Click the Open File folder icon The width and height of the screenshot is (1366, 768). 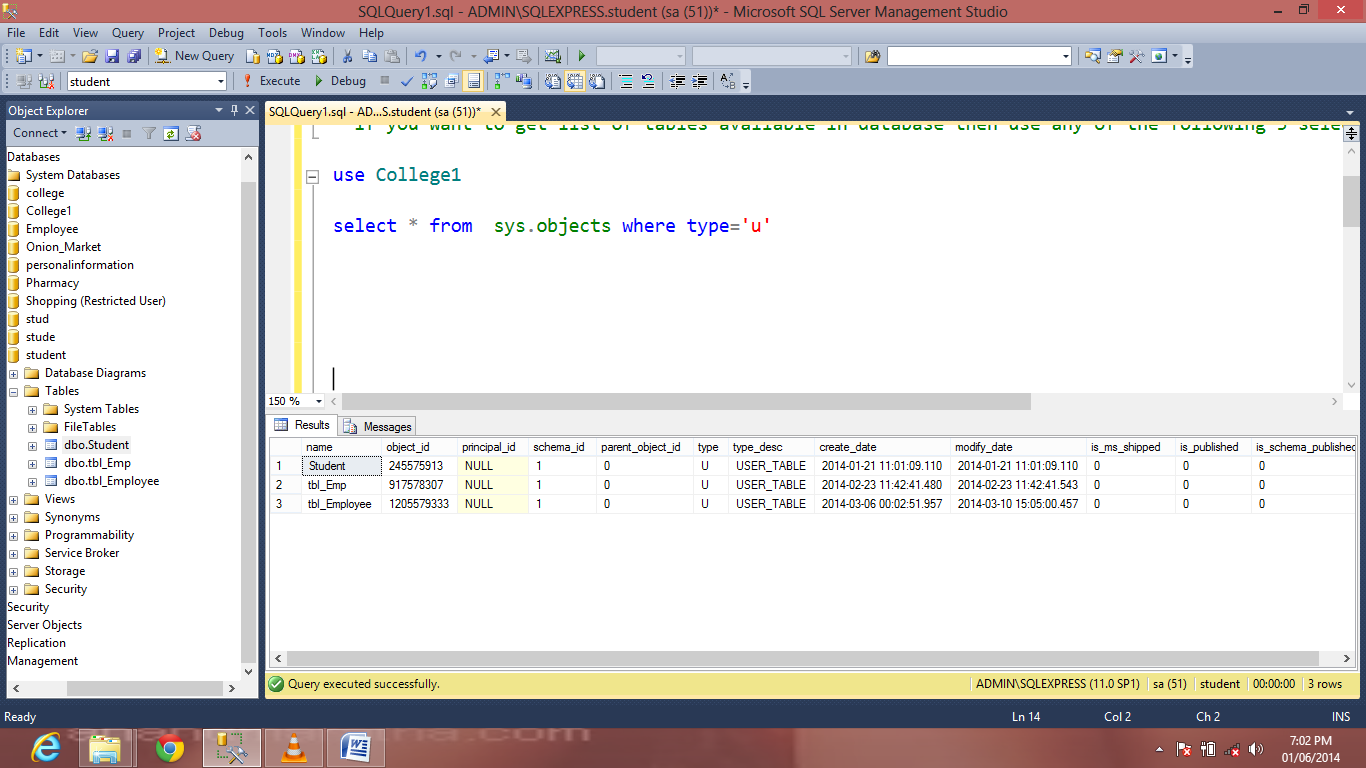pos(90,56)
